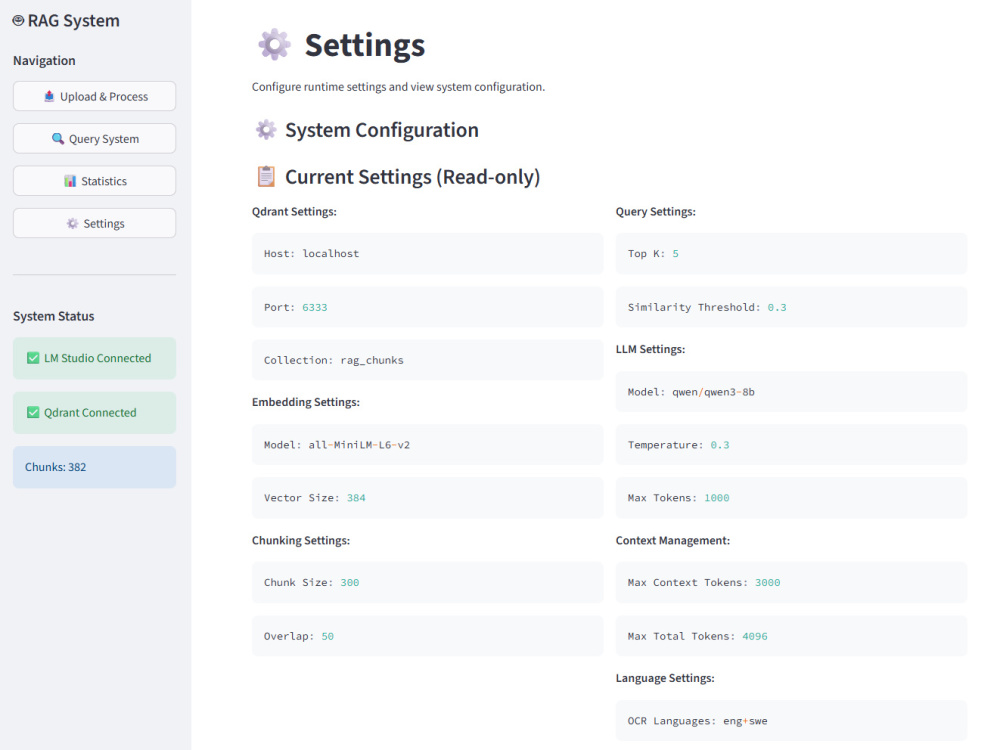1000x750 pixels.
Task: Click the bar chart icon on Statistics
Action: point(70,181)
